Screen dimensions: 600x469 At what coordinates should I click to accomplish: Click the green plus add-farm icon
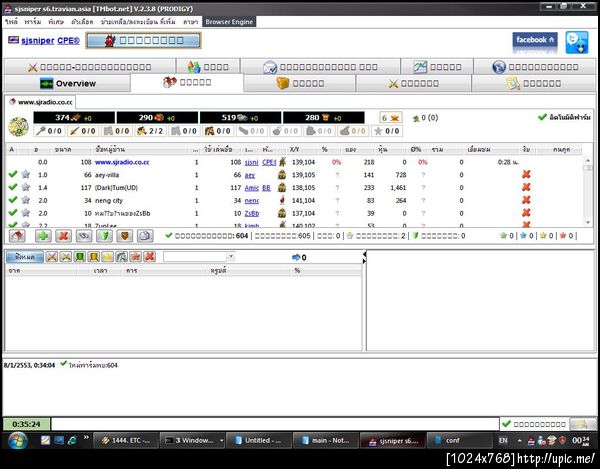(43, 236)
